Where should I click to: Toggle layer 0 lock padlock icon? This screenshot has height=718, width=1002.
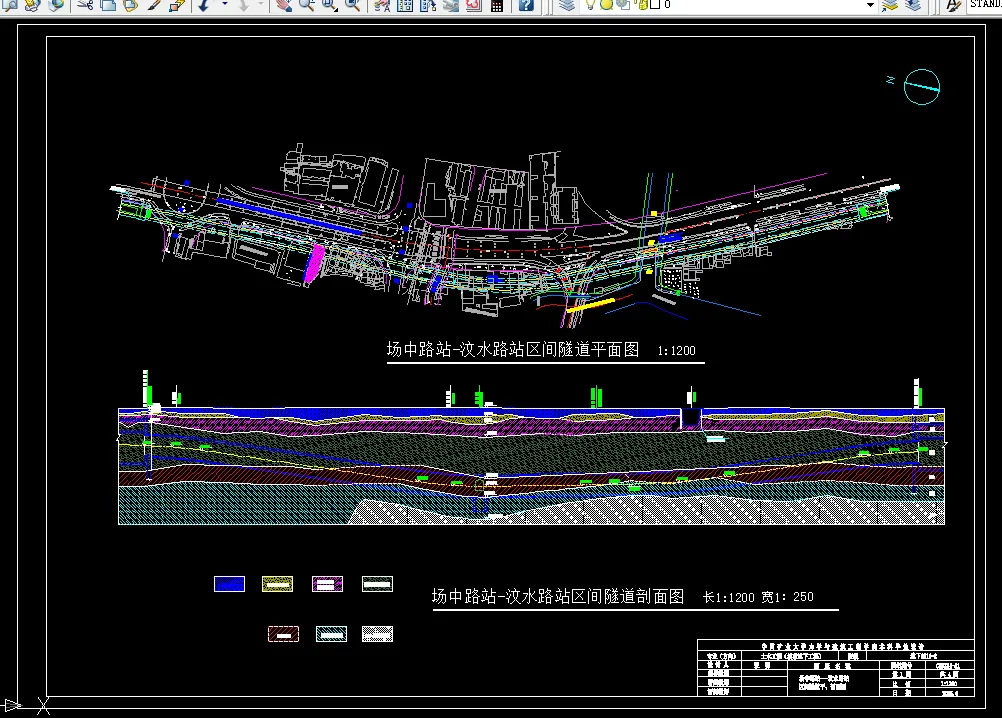[x=642, y=5]
